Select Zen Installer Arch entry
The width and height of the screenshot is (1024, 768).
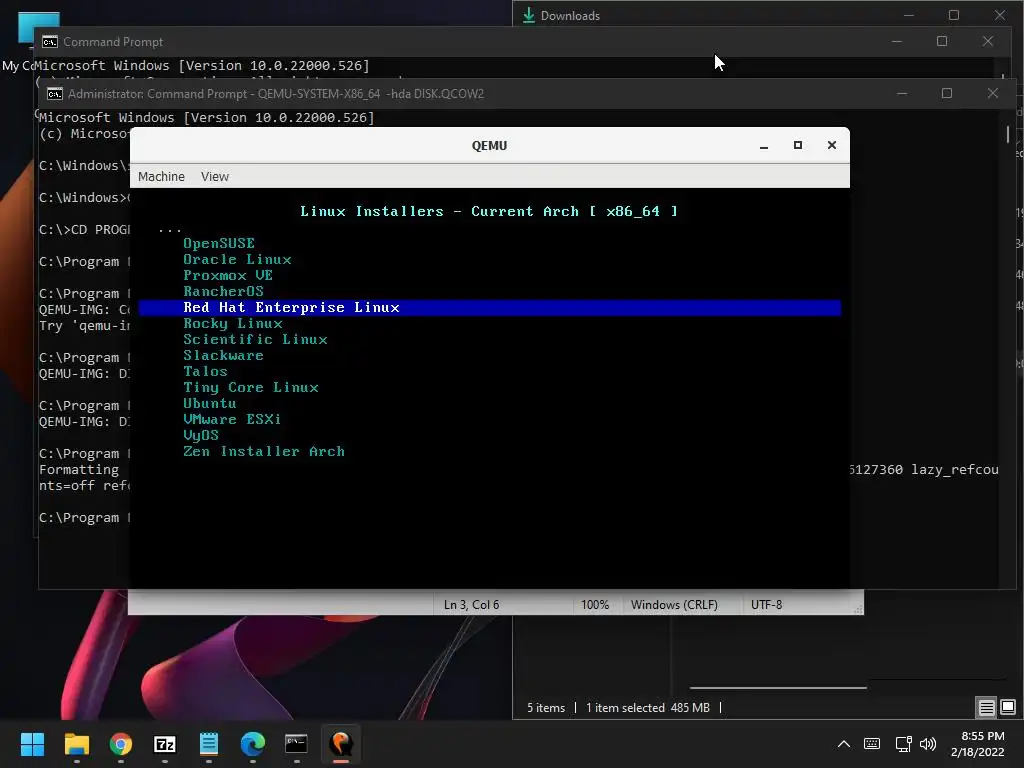264,451
